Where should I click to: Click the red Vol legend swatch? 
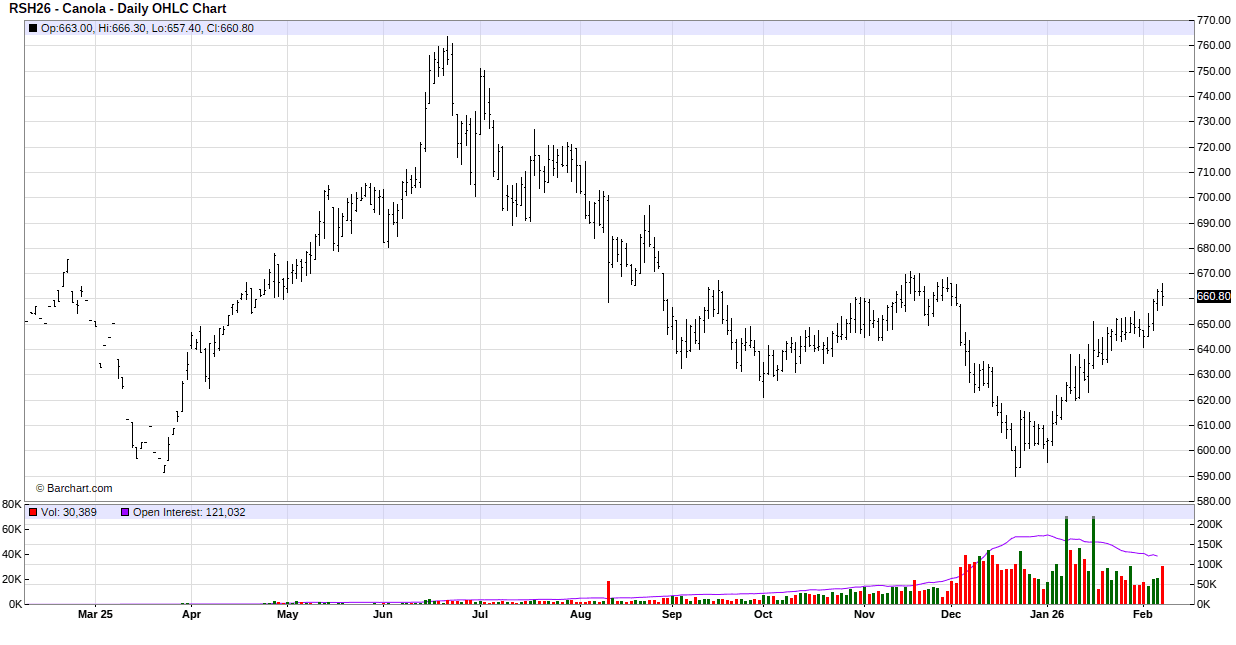pyautogui.click(x=33, y=512)
